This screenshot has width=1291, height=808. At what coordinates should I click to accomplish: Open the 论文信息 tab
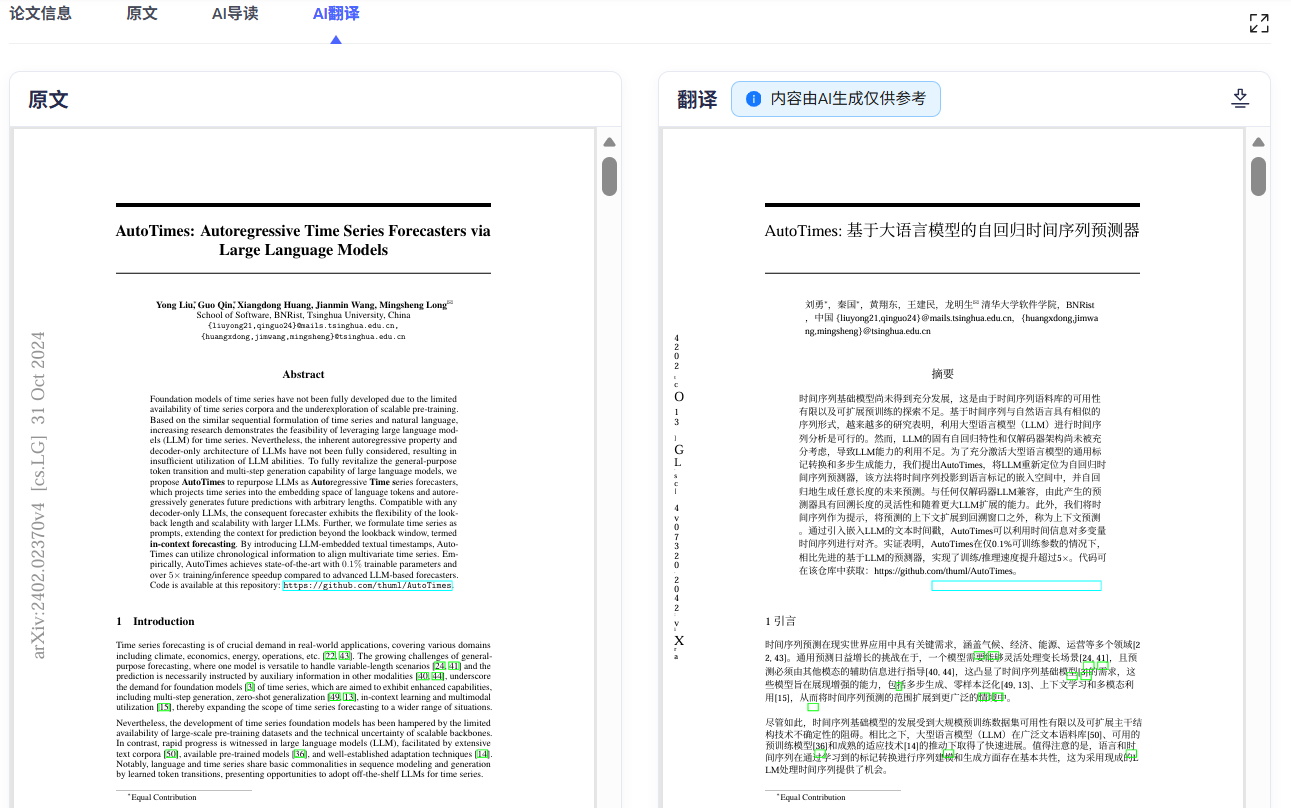point(40,14)
